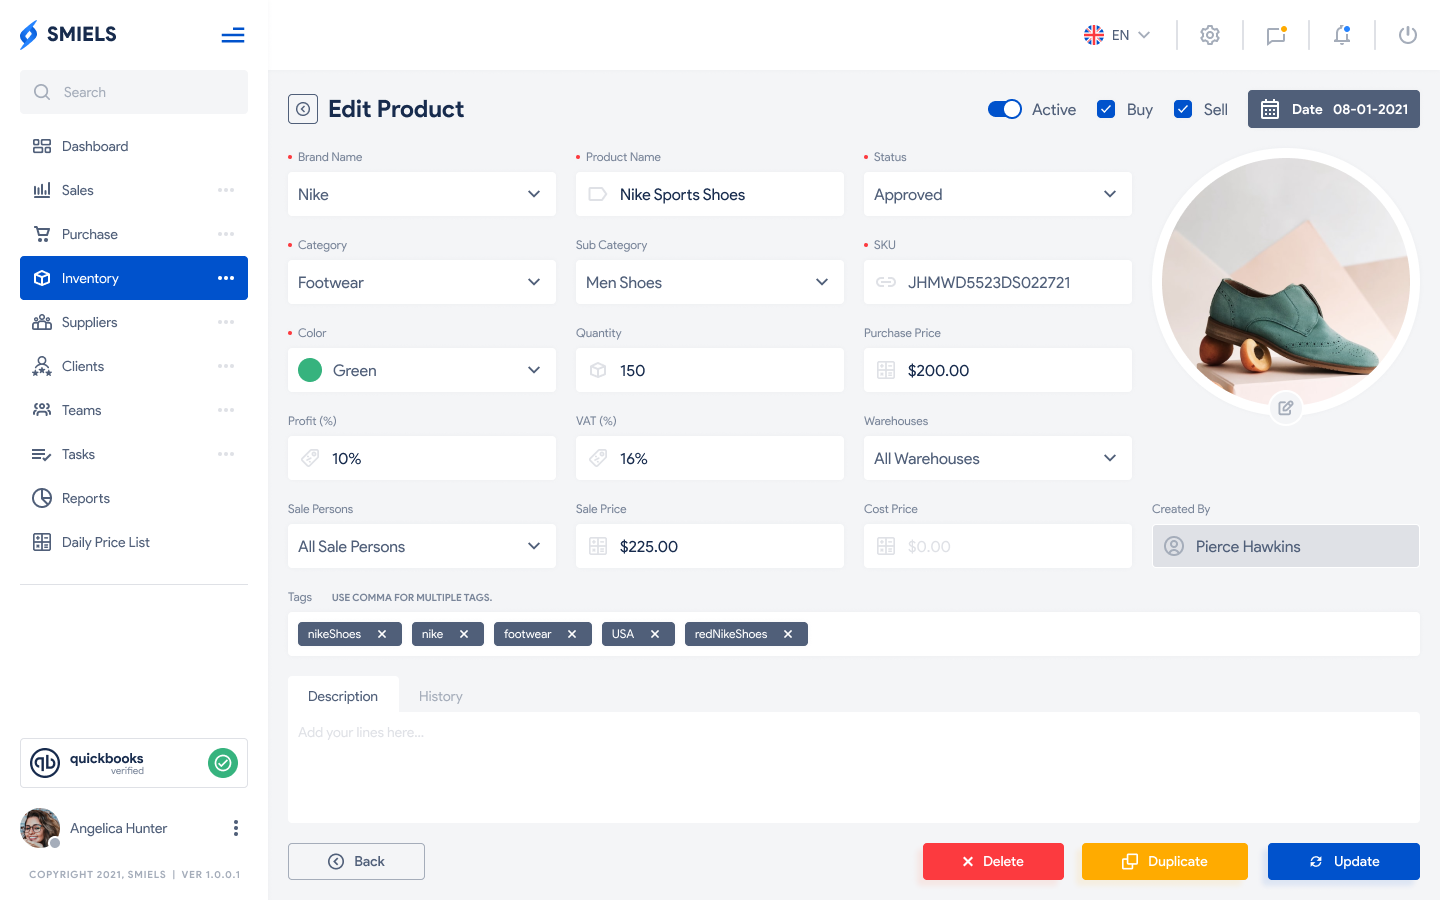The width and height of the screenshot is (1440, 900).
Task: Open settings gear in top bar
Action: pos(1210,35)
